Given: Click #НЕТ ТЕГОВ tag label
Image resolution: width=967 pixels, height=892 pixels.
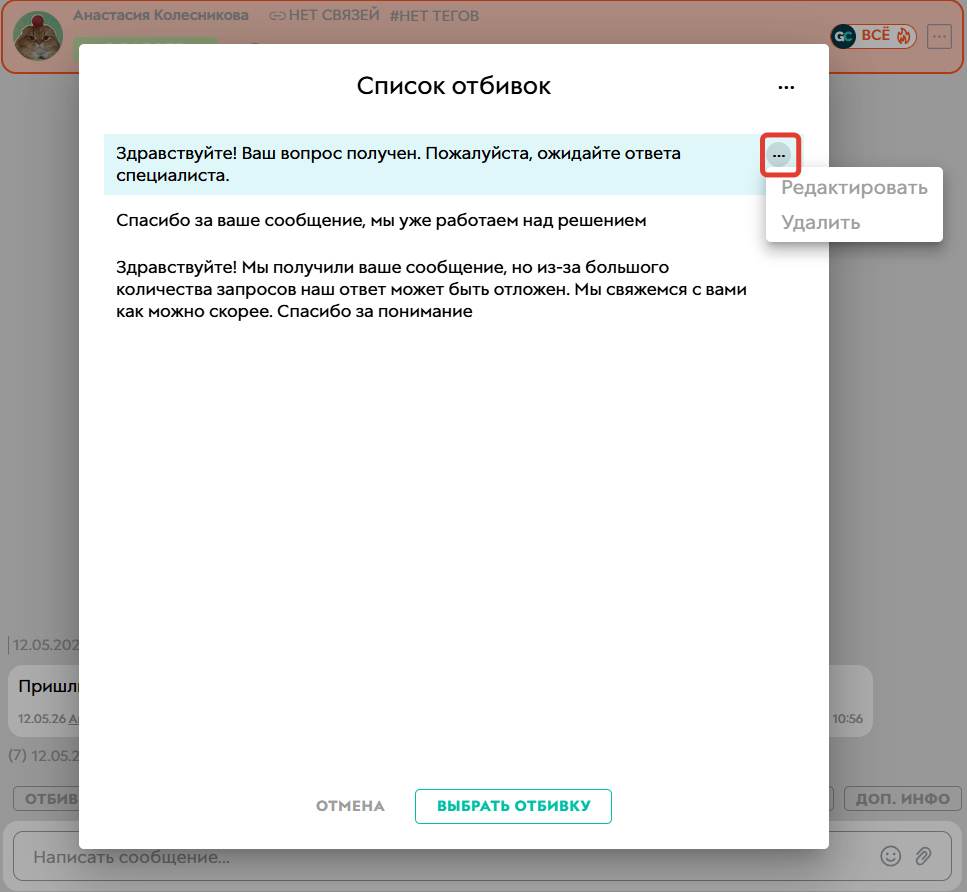Looking at the screenshot, I should point(434,15).
